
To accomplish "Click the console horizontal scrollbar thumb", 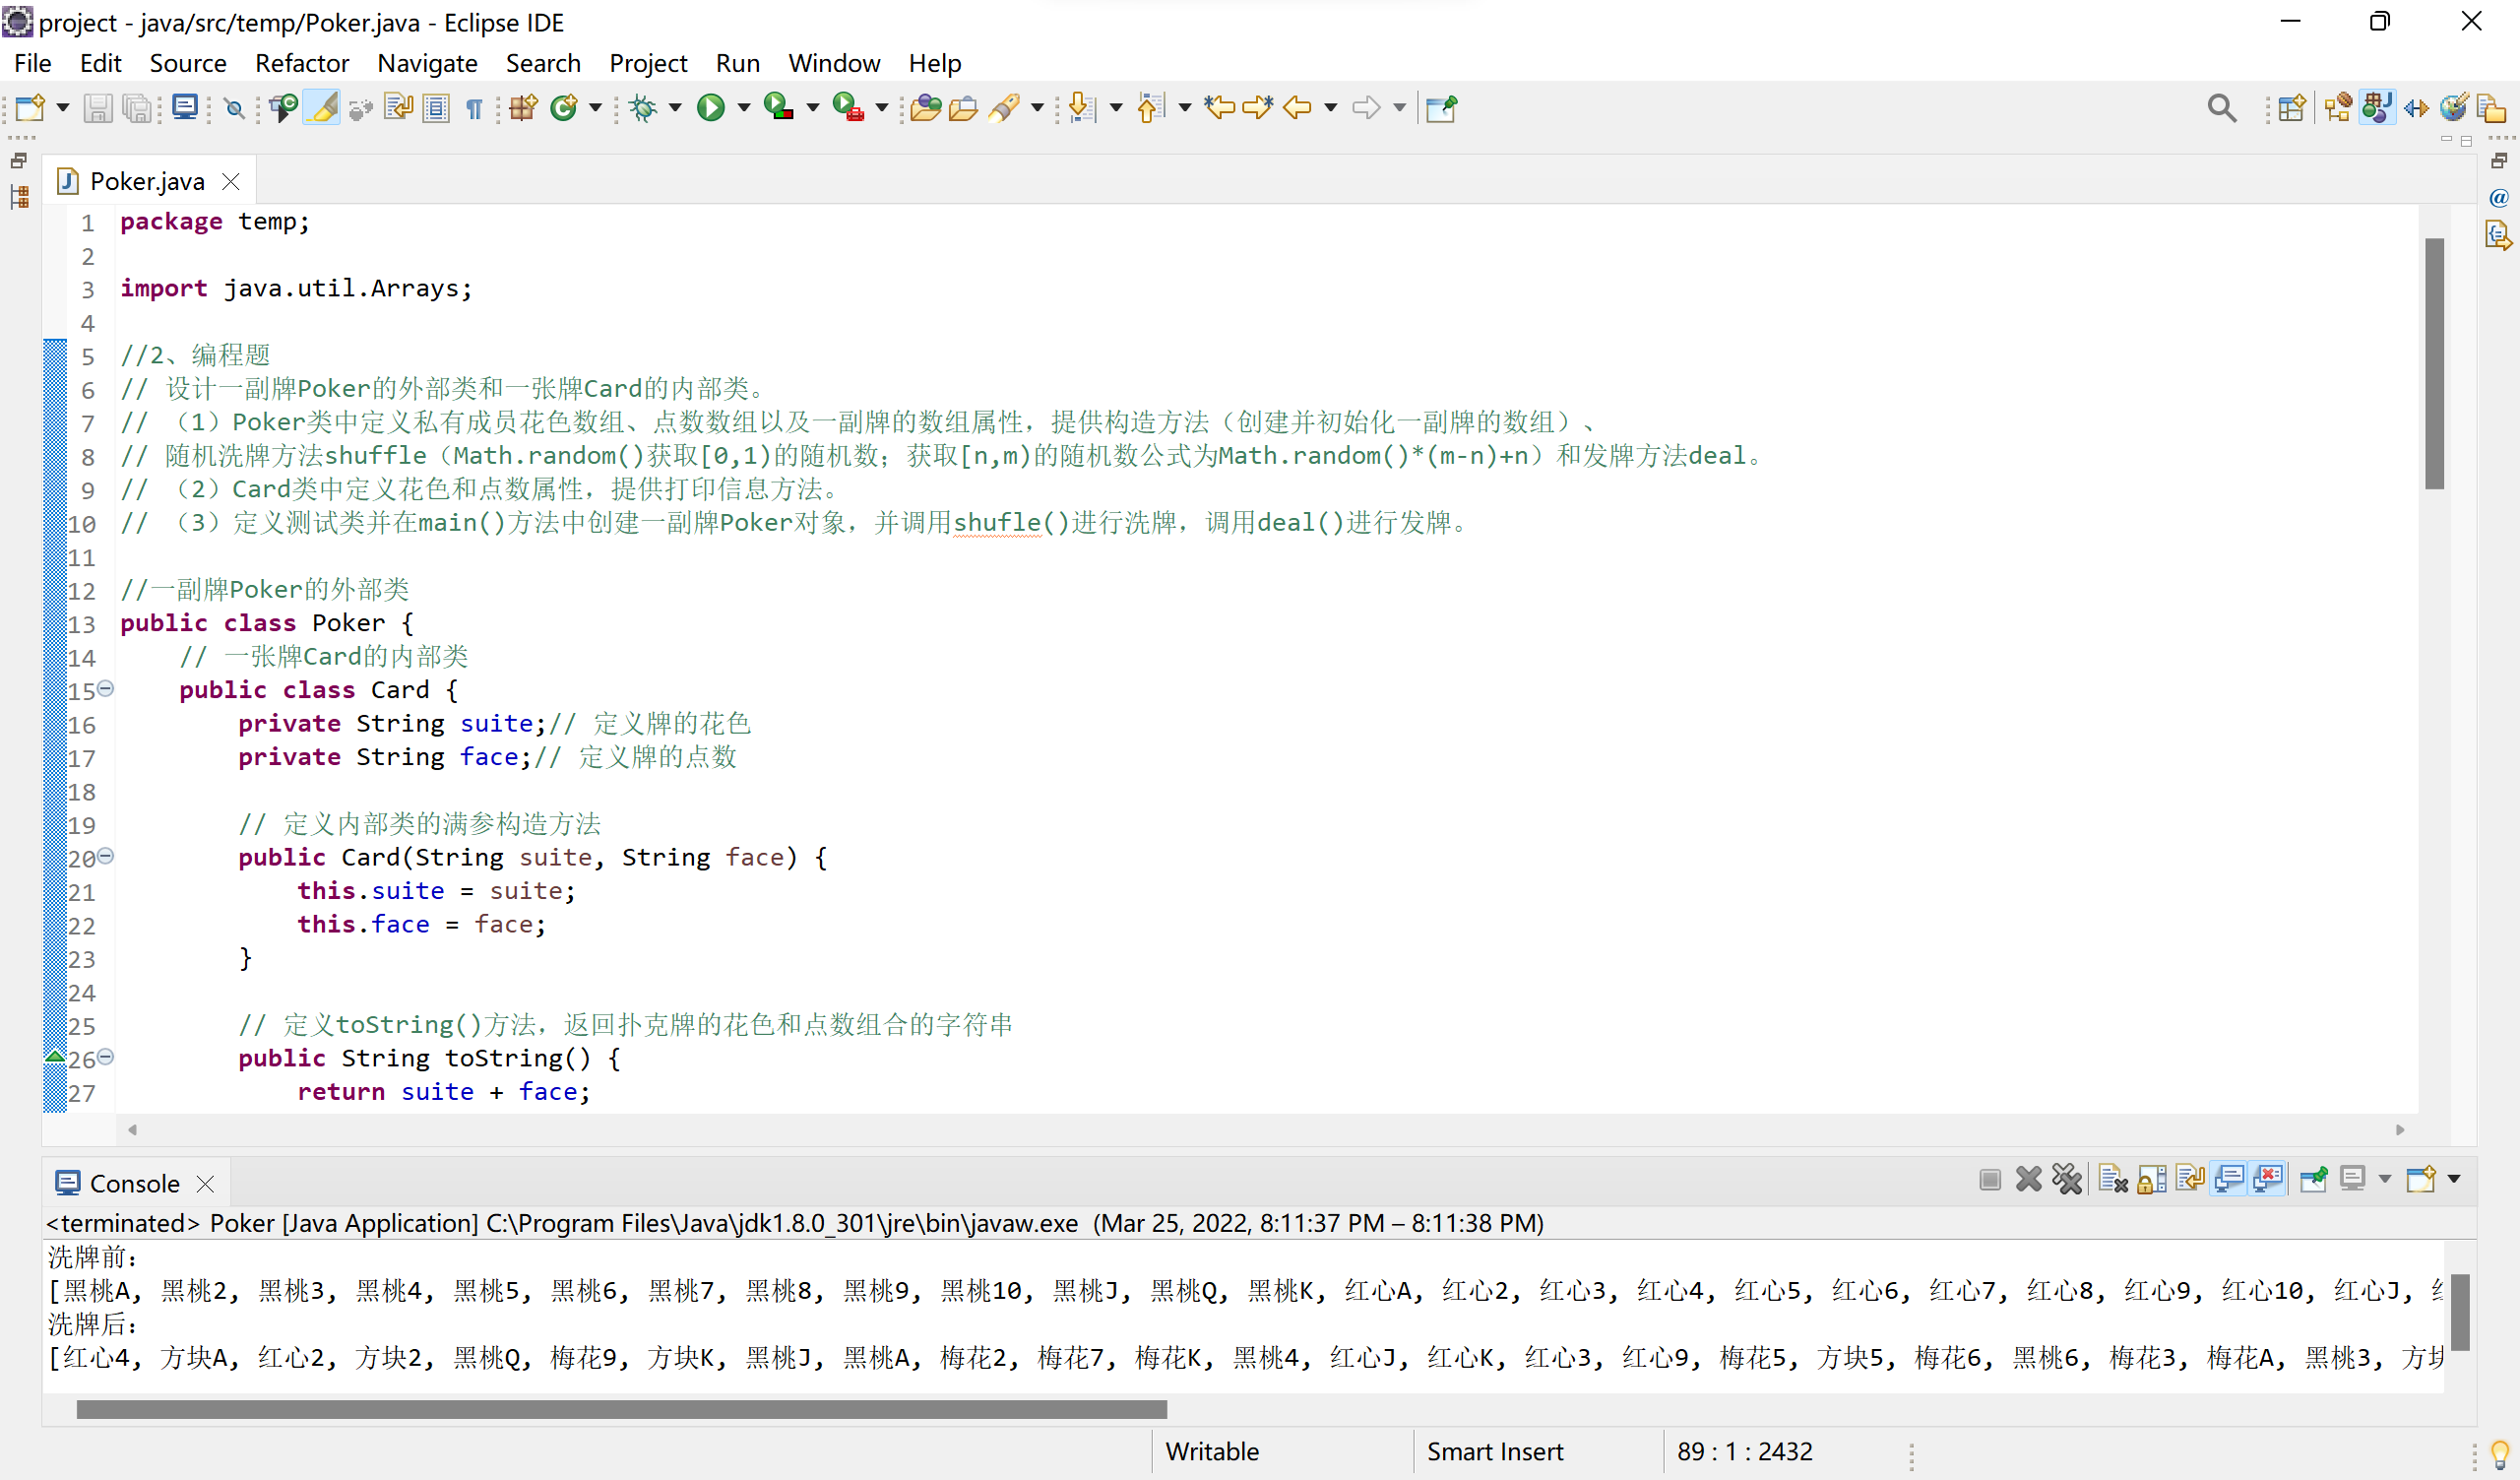I will pos(620,1409).
